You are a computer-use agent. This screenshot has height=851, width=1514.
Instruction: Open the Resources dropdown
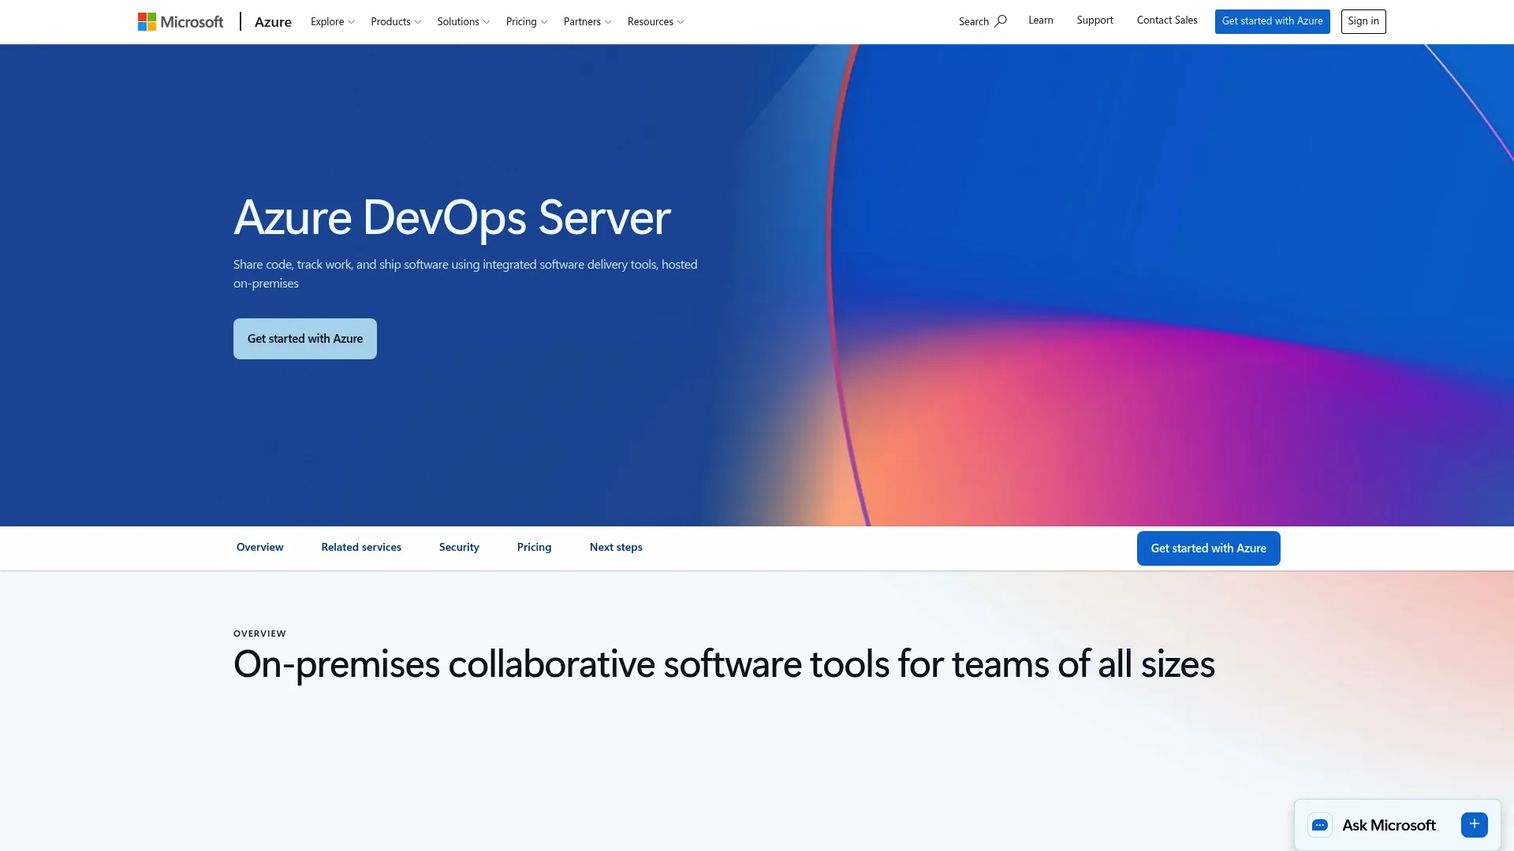point(655,21)
